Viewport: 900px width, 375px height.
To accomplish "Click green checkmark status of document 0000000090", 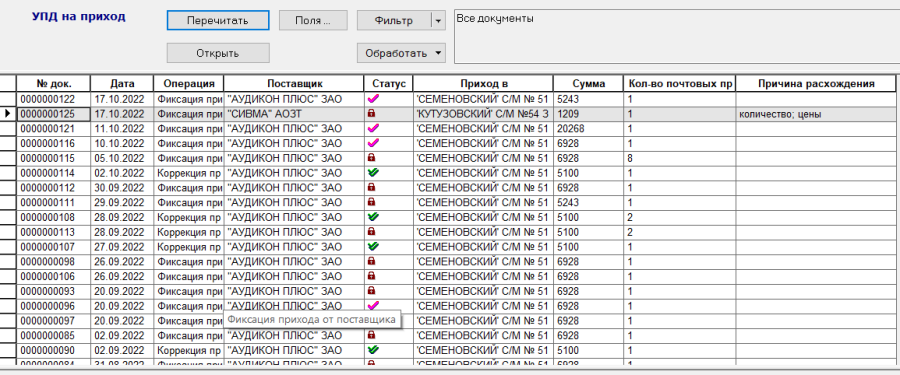I will pyautogui.click(x=373, y=349).
